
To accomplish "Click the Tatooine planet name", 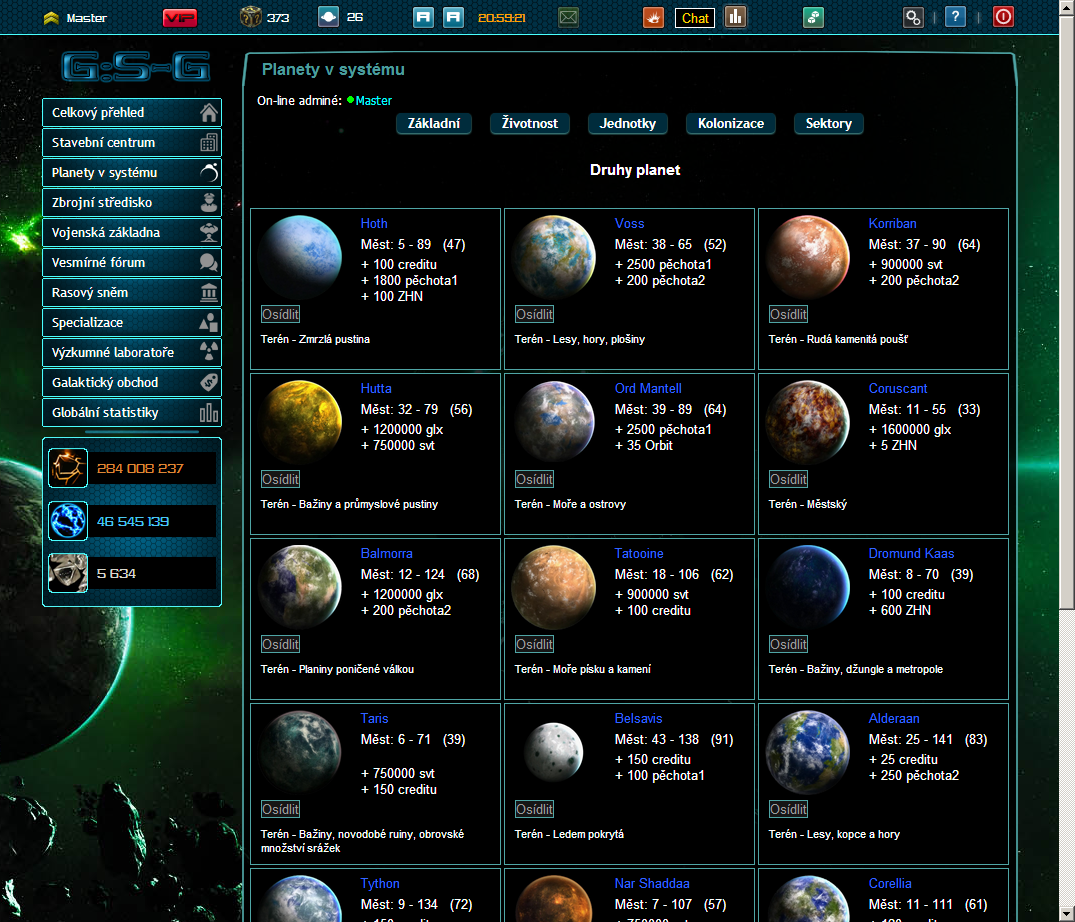I will (639, 553).
